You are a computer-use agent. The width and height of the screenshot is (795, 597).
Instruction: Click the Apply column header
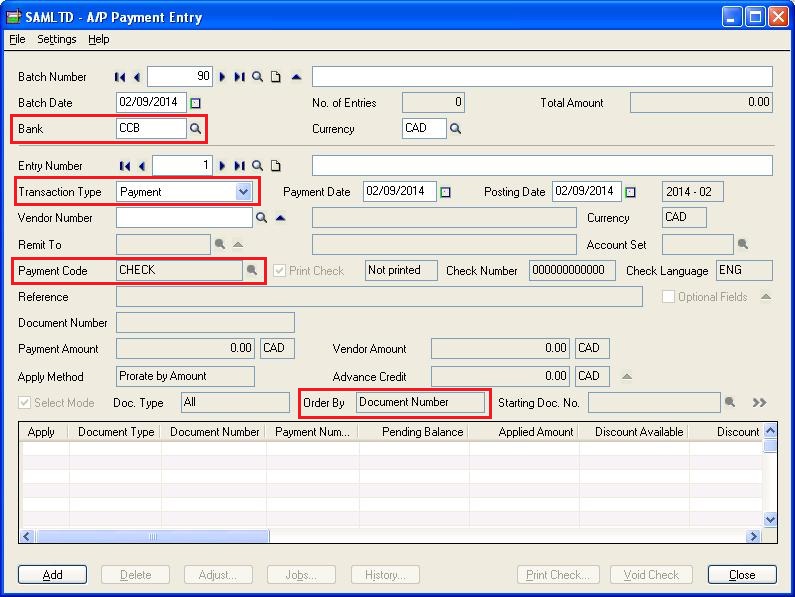44,432
